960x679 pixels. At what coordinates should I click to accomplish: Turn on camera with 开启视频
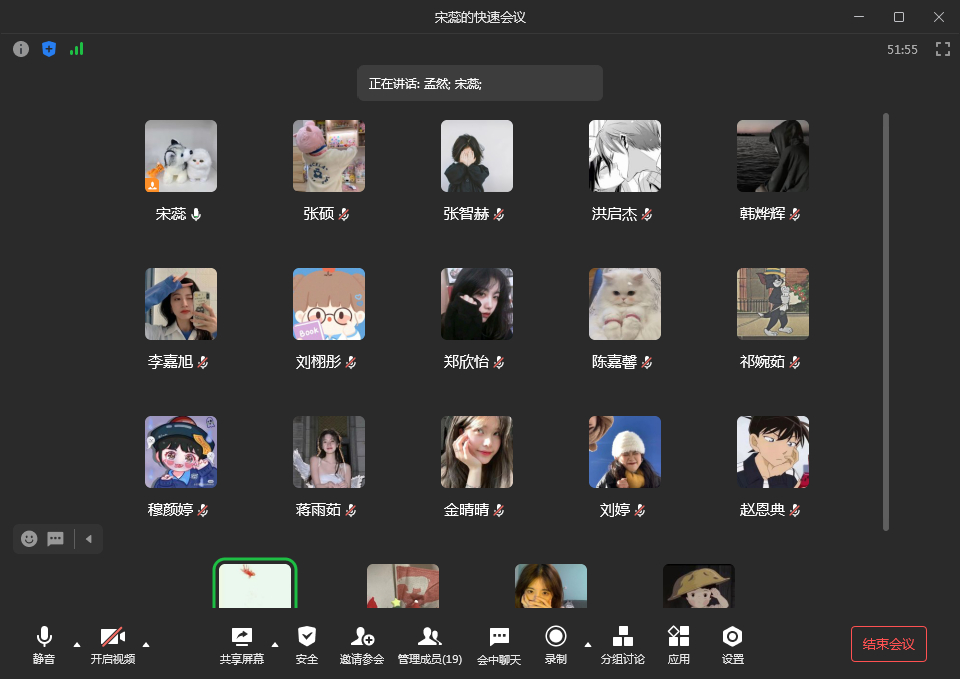(x=113, y=645)
